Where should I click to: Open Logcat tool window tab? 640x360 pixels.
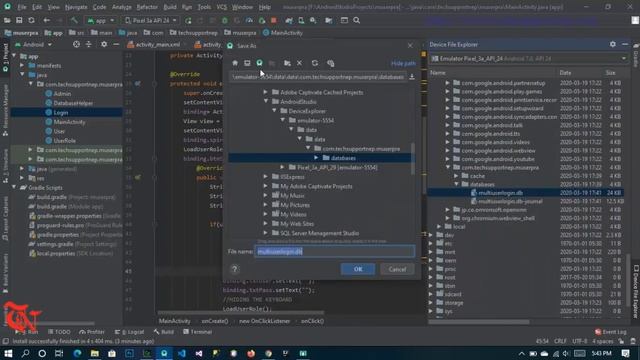pos(130,332)
